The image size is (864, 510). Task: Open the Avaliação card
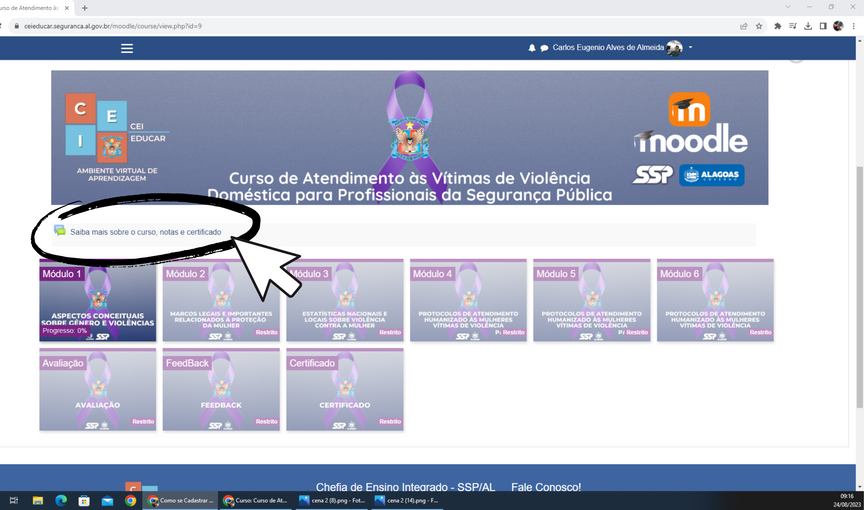click(98, 389)
